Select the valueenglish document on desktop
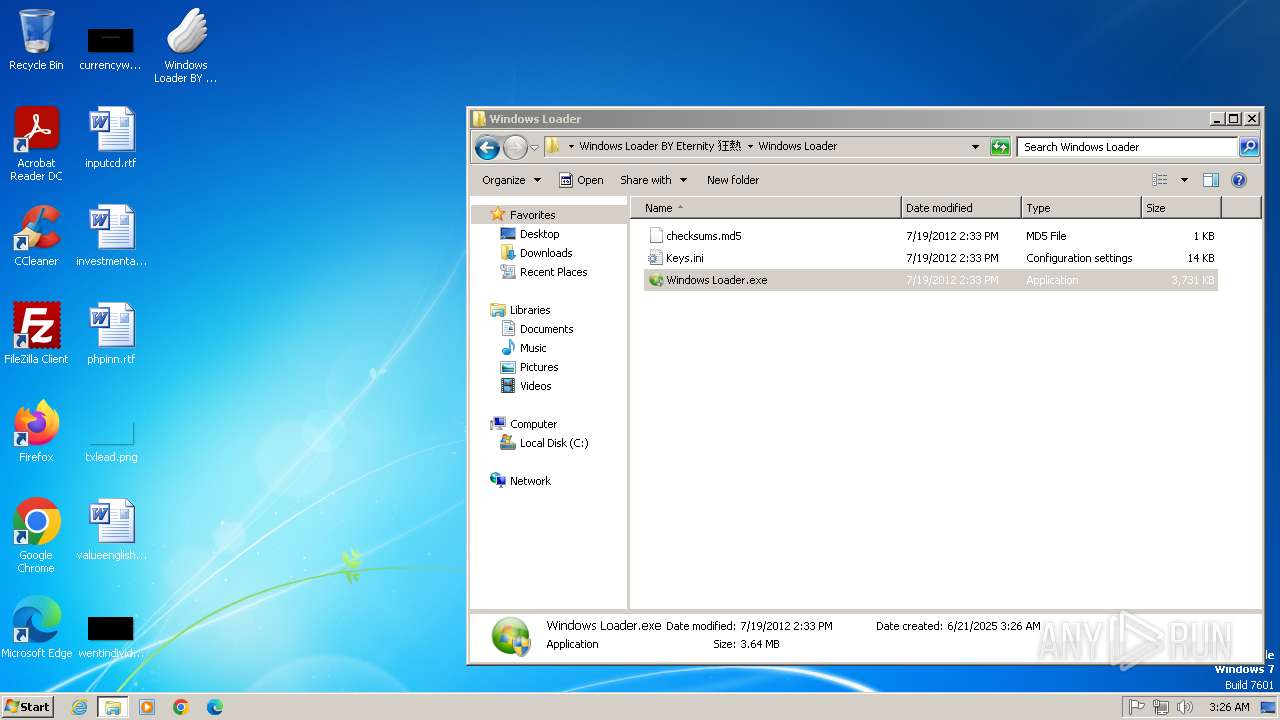Screen dimensions: 1280x720 point(111,530)
